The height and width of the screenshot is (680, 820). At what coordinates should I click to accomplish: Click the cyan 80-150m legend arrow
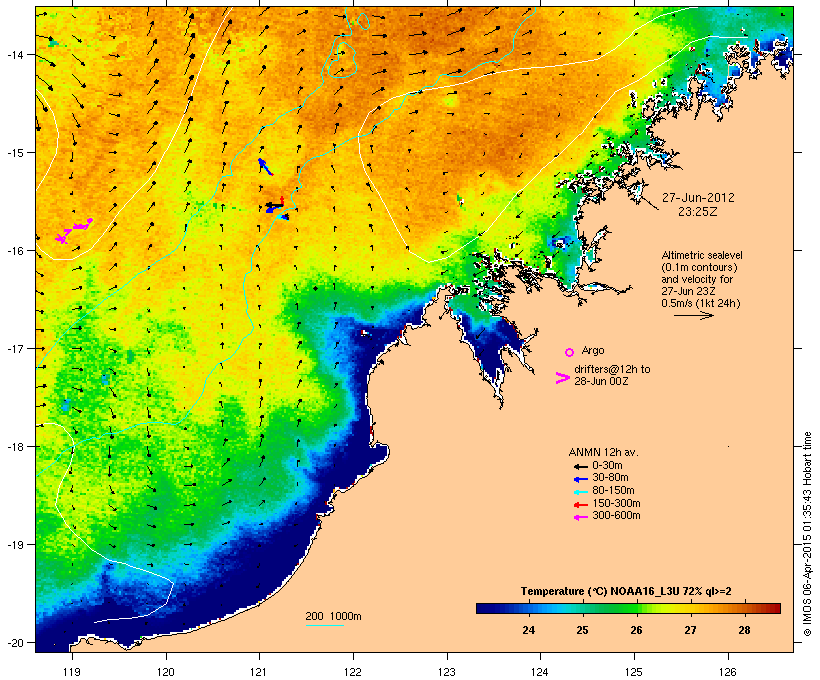pyautogui.click(x=581, y=492)
